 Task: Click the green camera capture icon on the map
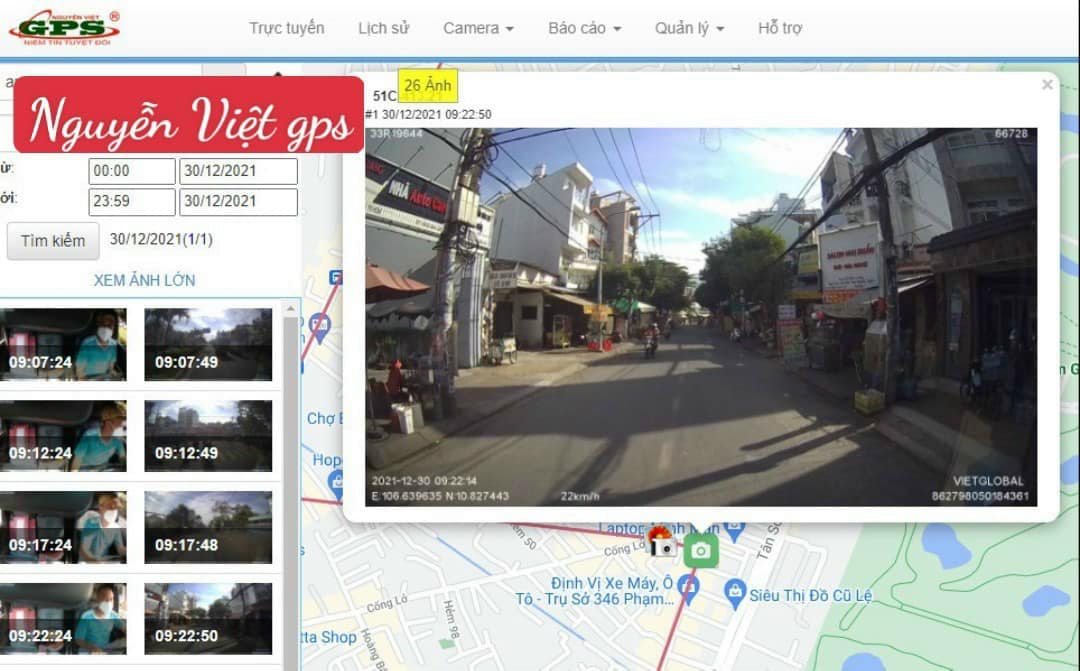tap(701, 552)
